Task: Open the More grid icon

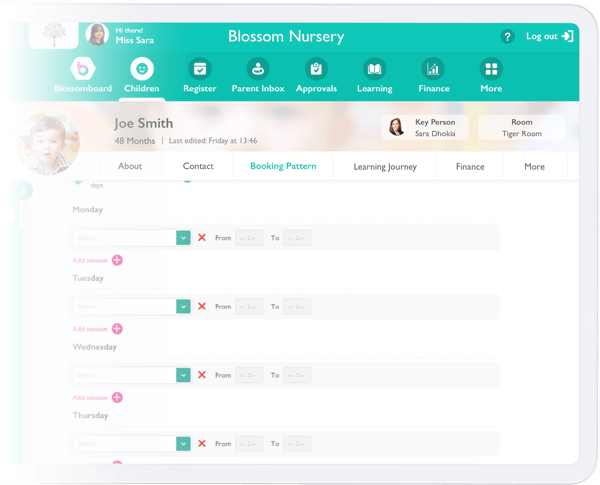Action: point(491,69)
